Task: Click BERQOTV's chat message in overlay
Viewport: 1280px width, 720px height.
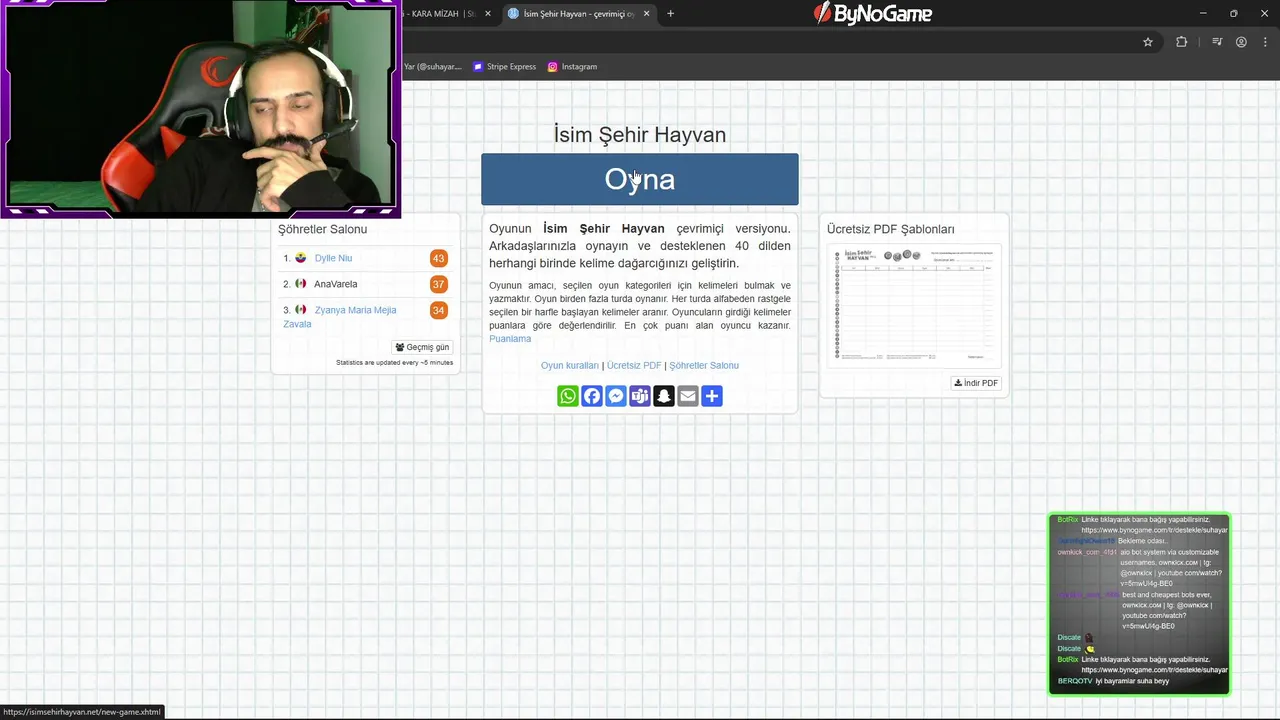Action: click(1113, 681)
